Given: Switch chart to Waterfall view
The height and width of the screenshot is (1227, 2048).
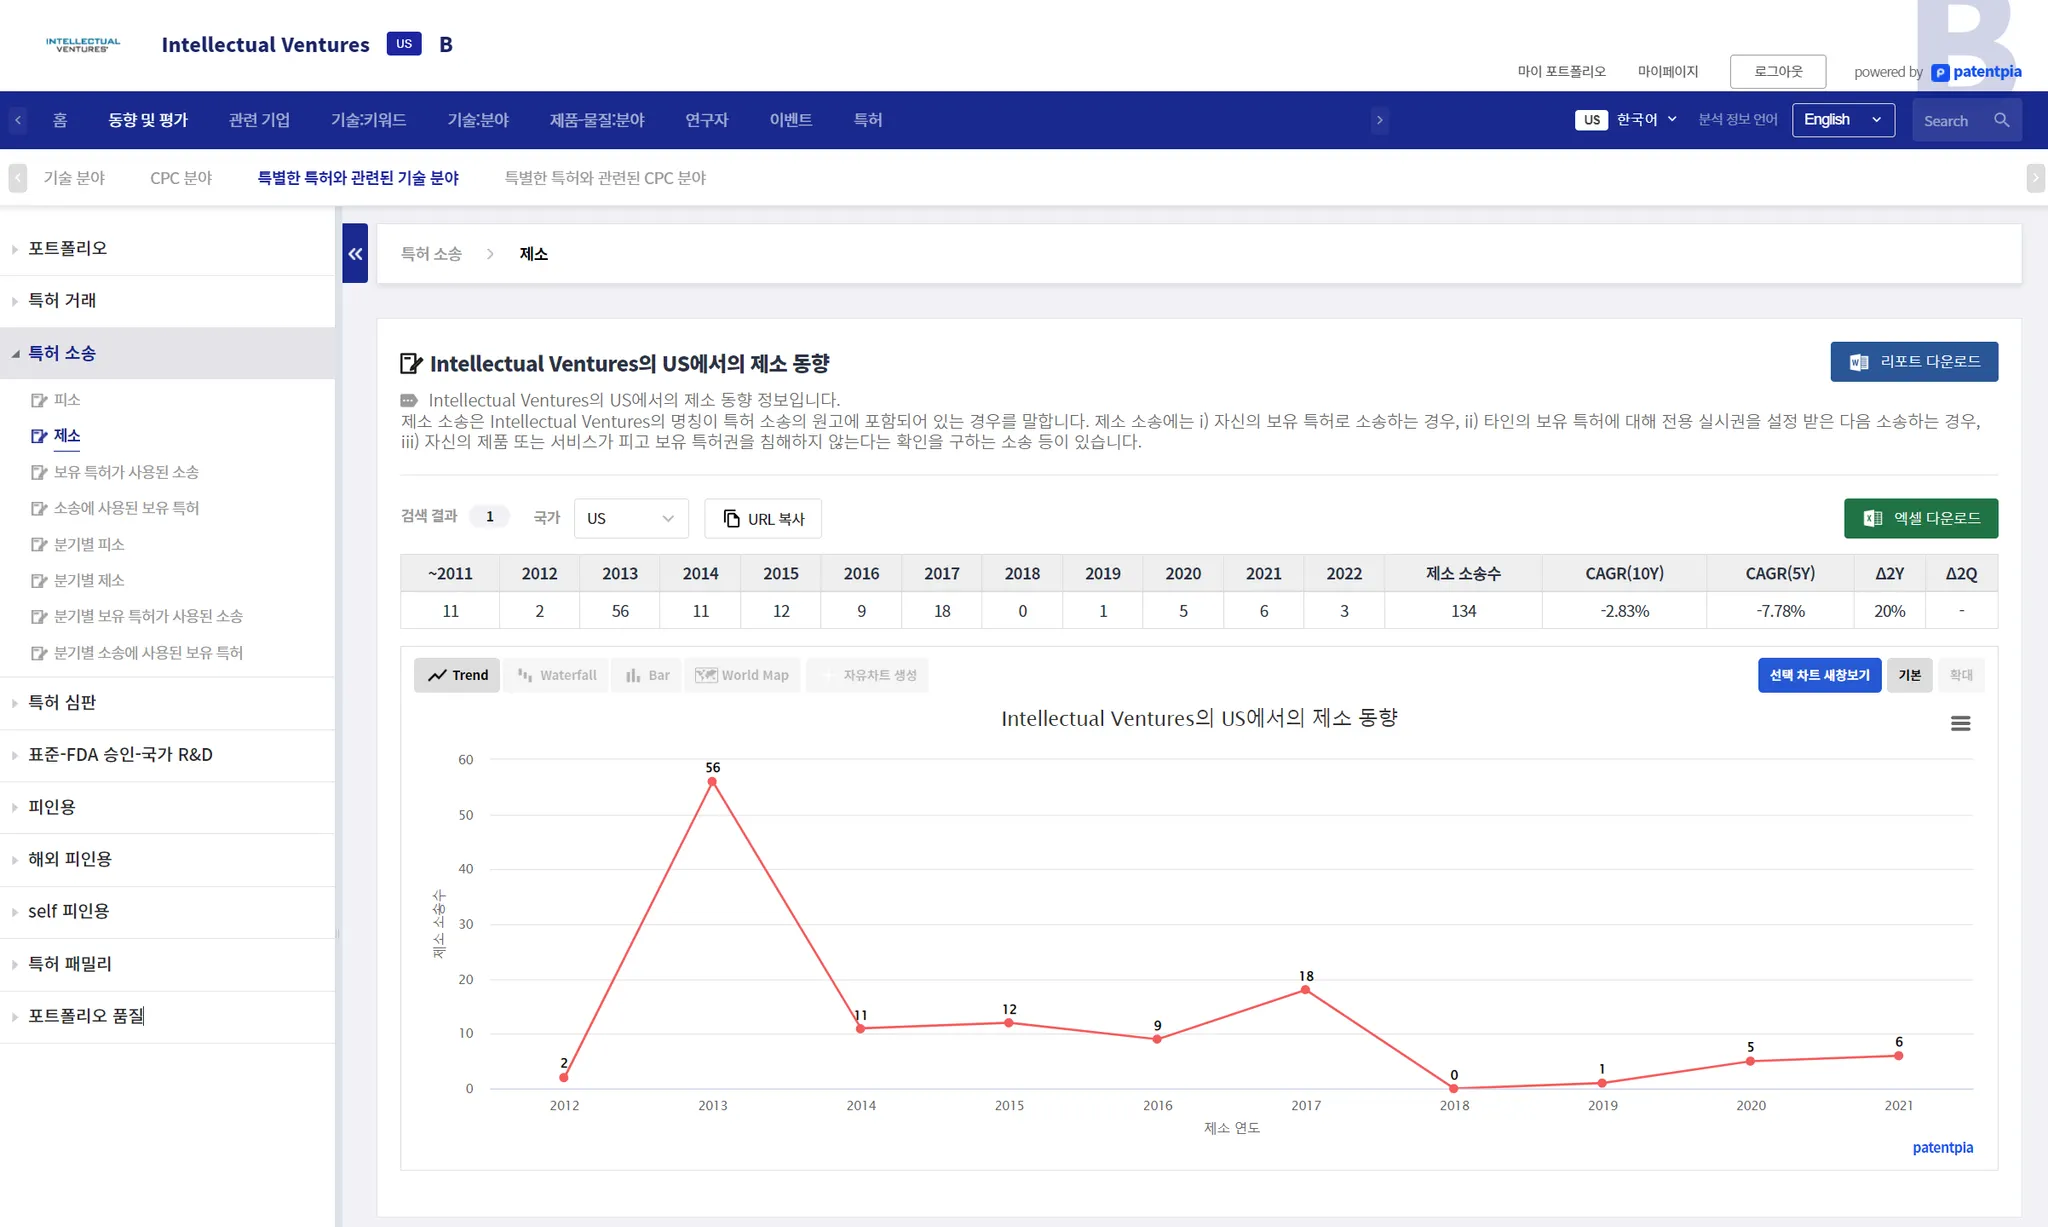Looking at the screenshot, I should click(x=557, y=675).
